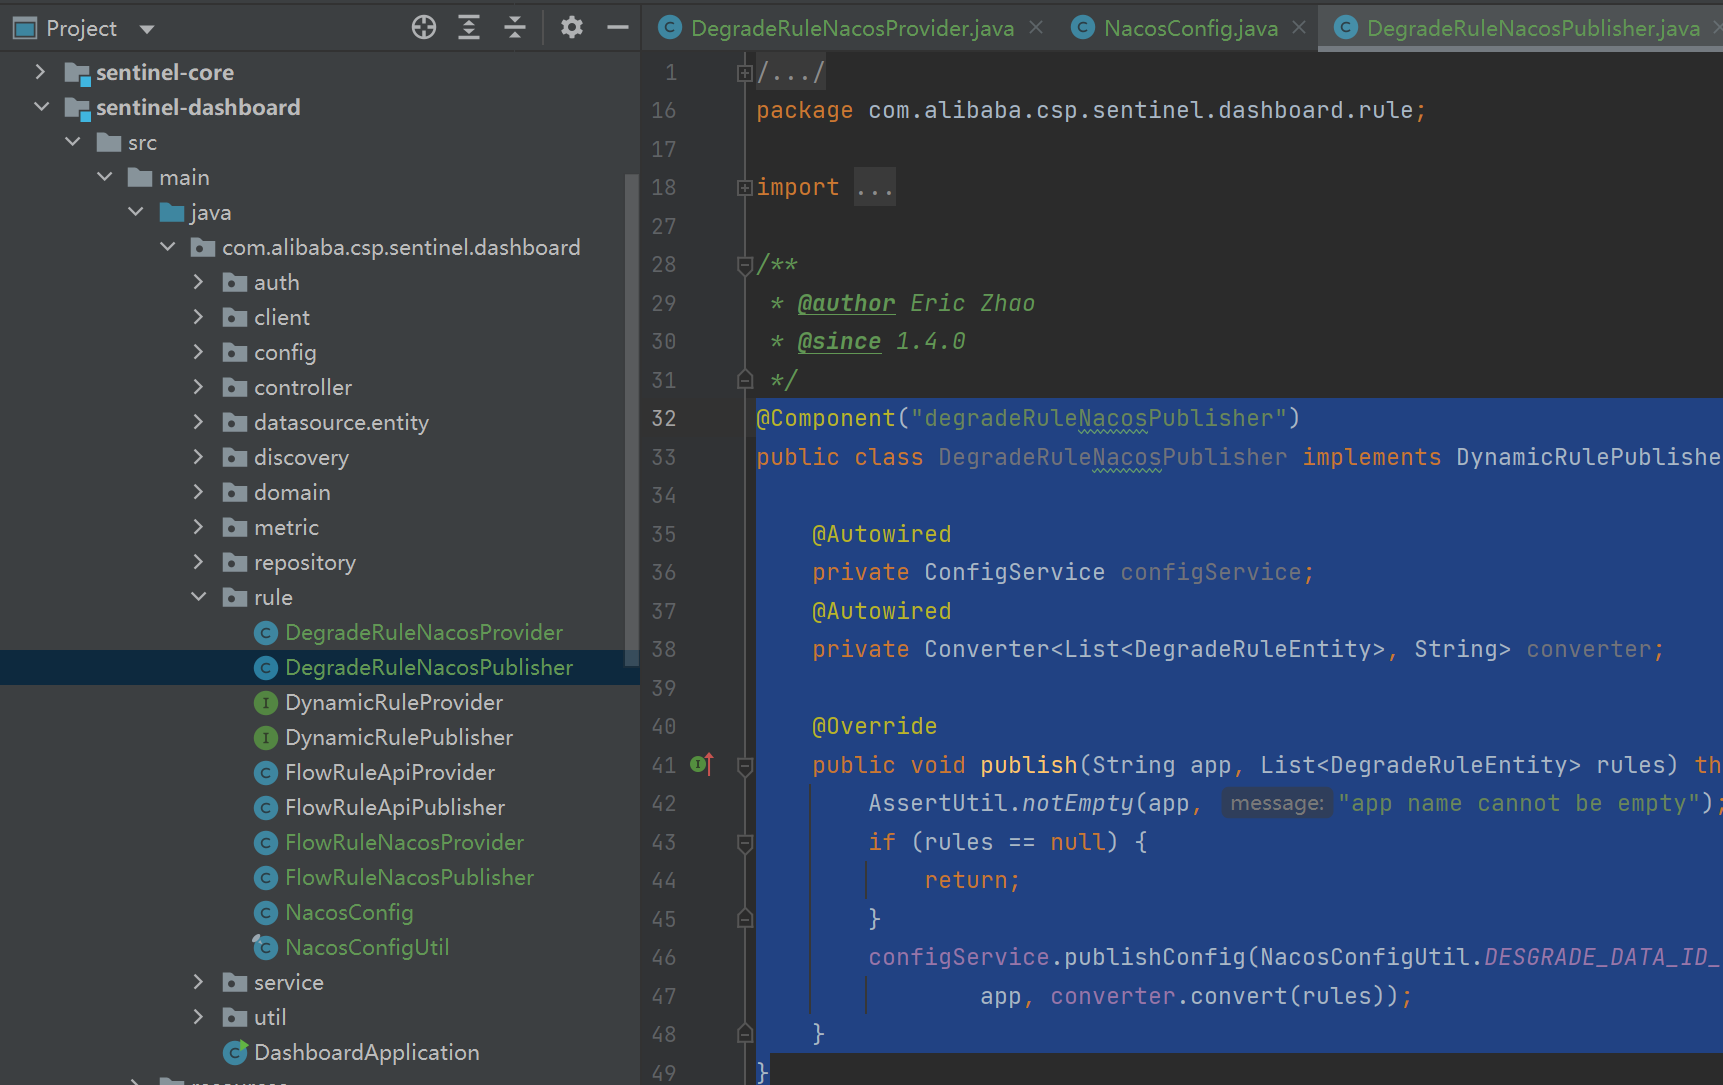Collapse the main folder
1723x1085 pixels.
tap(105, 177)
